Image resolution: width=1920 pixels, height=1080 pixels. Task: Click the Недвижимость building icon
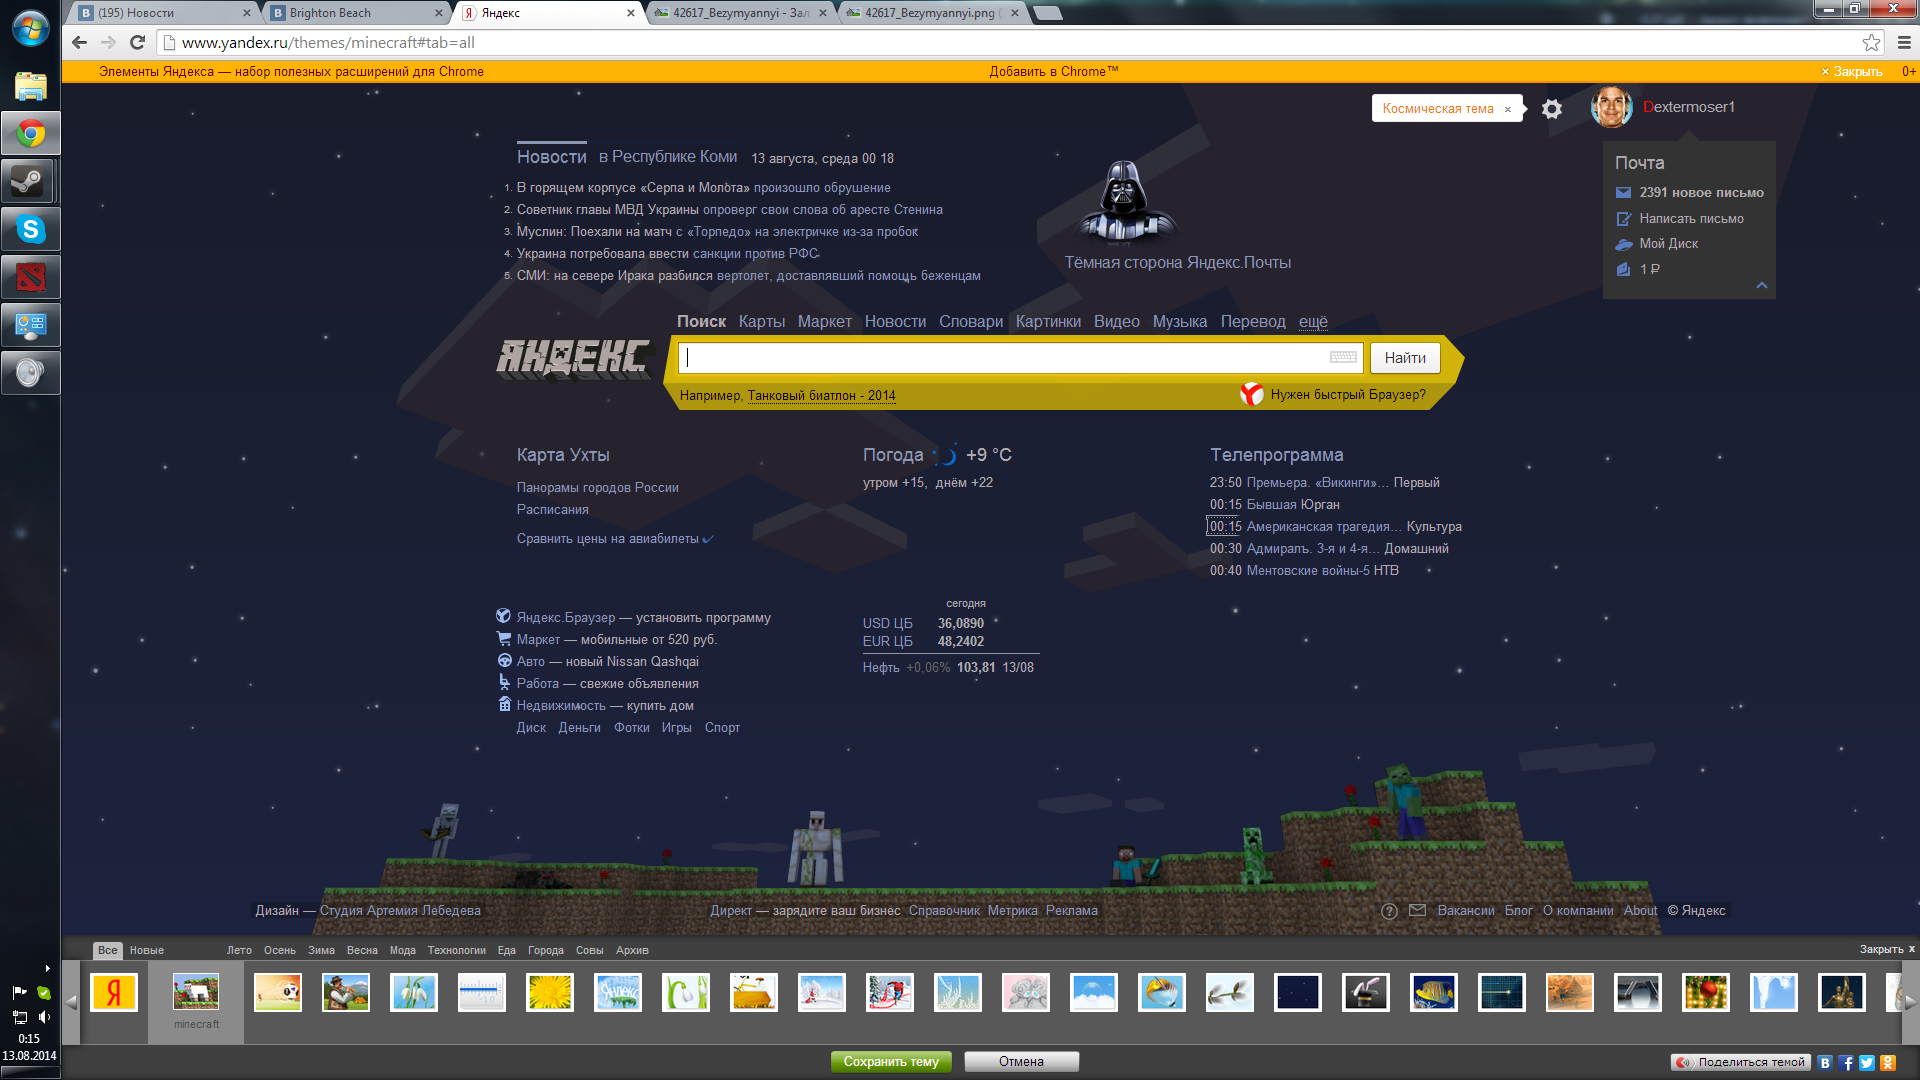pyautogui.click(x=504, y=704)
